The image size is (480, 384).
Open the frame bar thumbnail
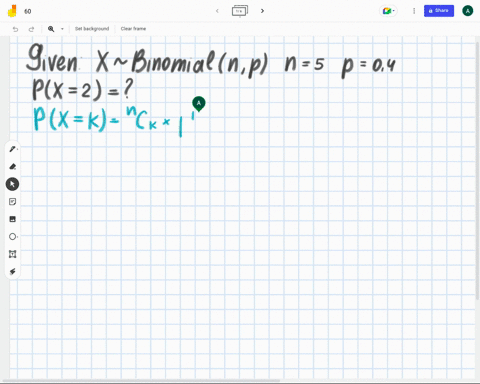click(x=240, y=11)
